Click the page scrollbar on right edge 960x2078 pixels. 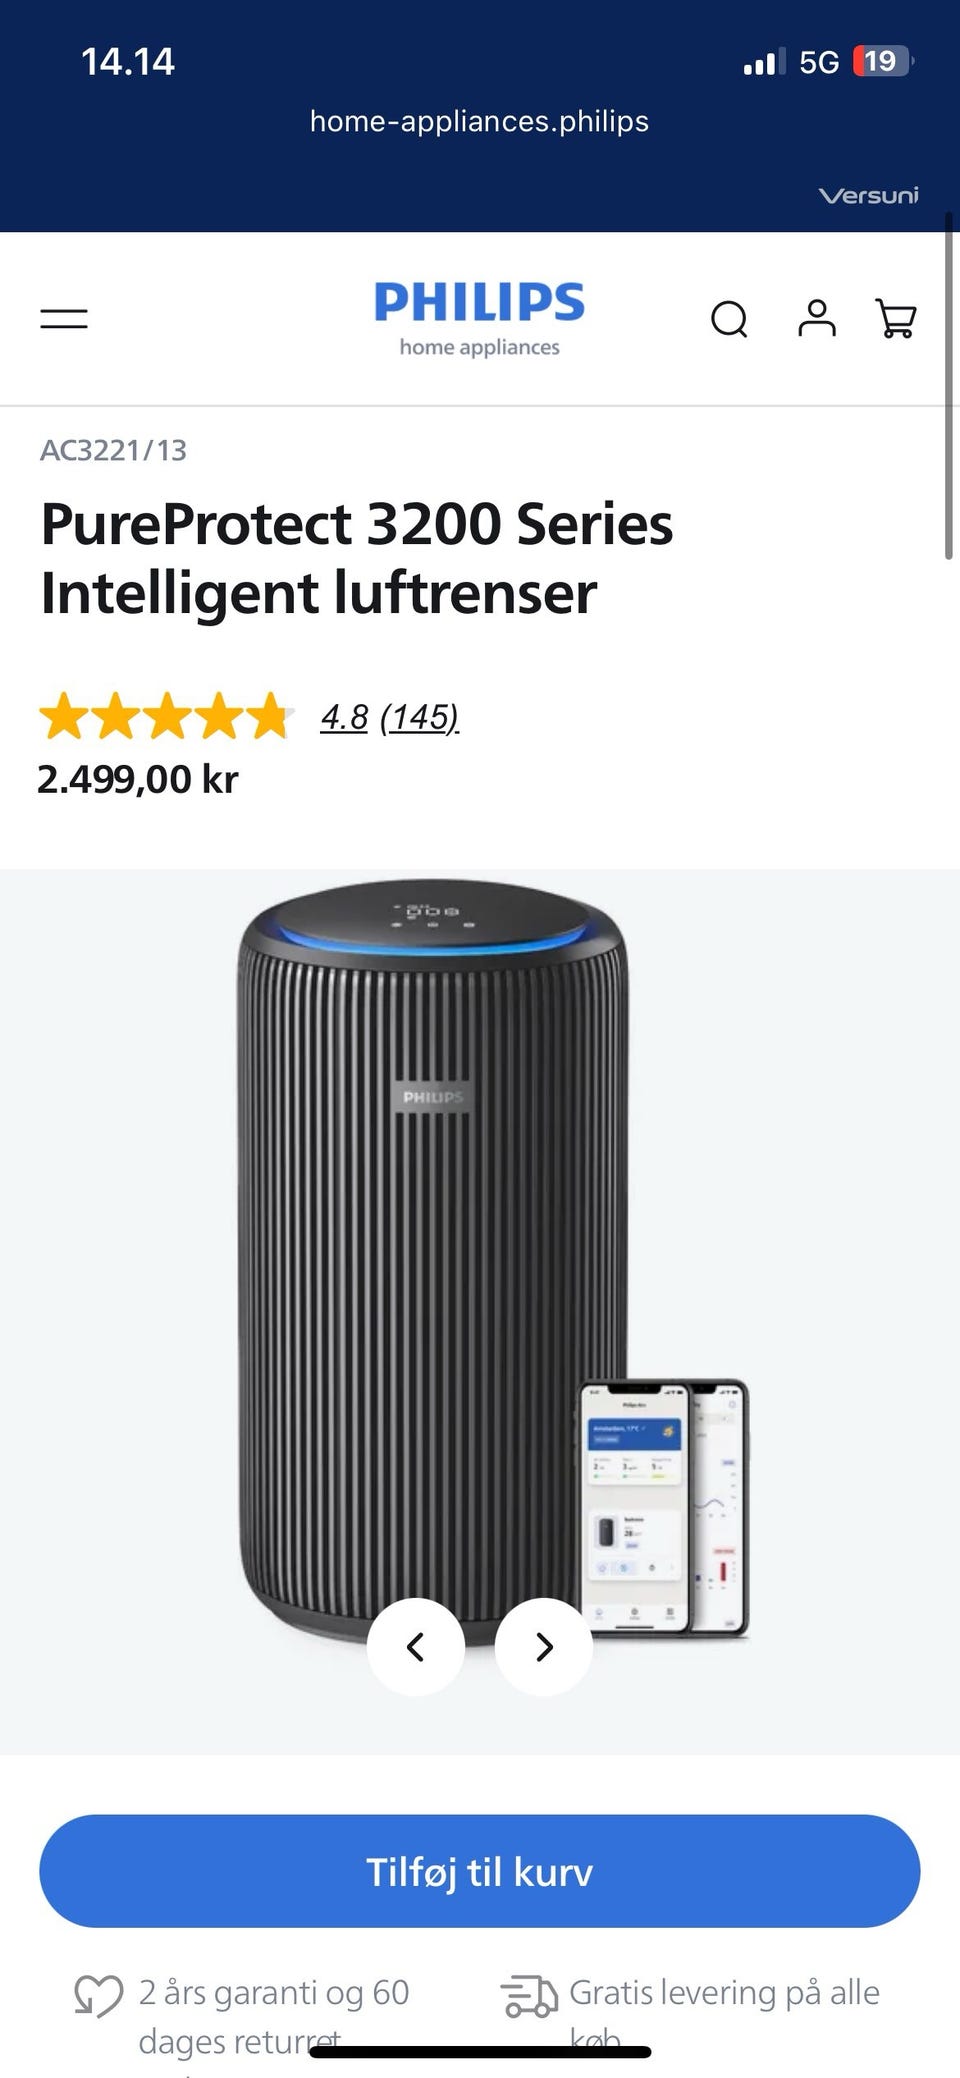949,385
